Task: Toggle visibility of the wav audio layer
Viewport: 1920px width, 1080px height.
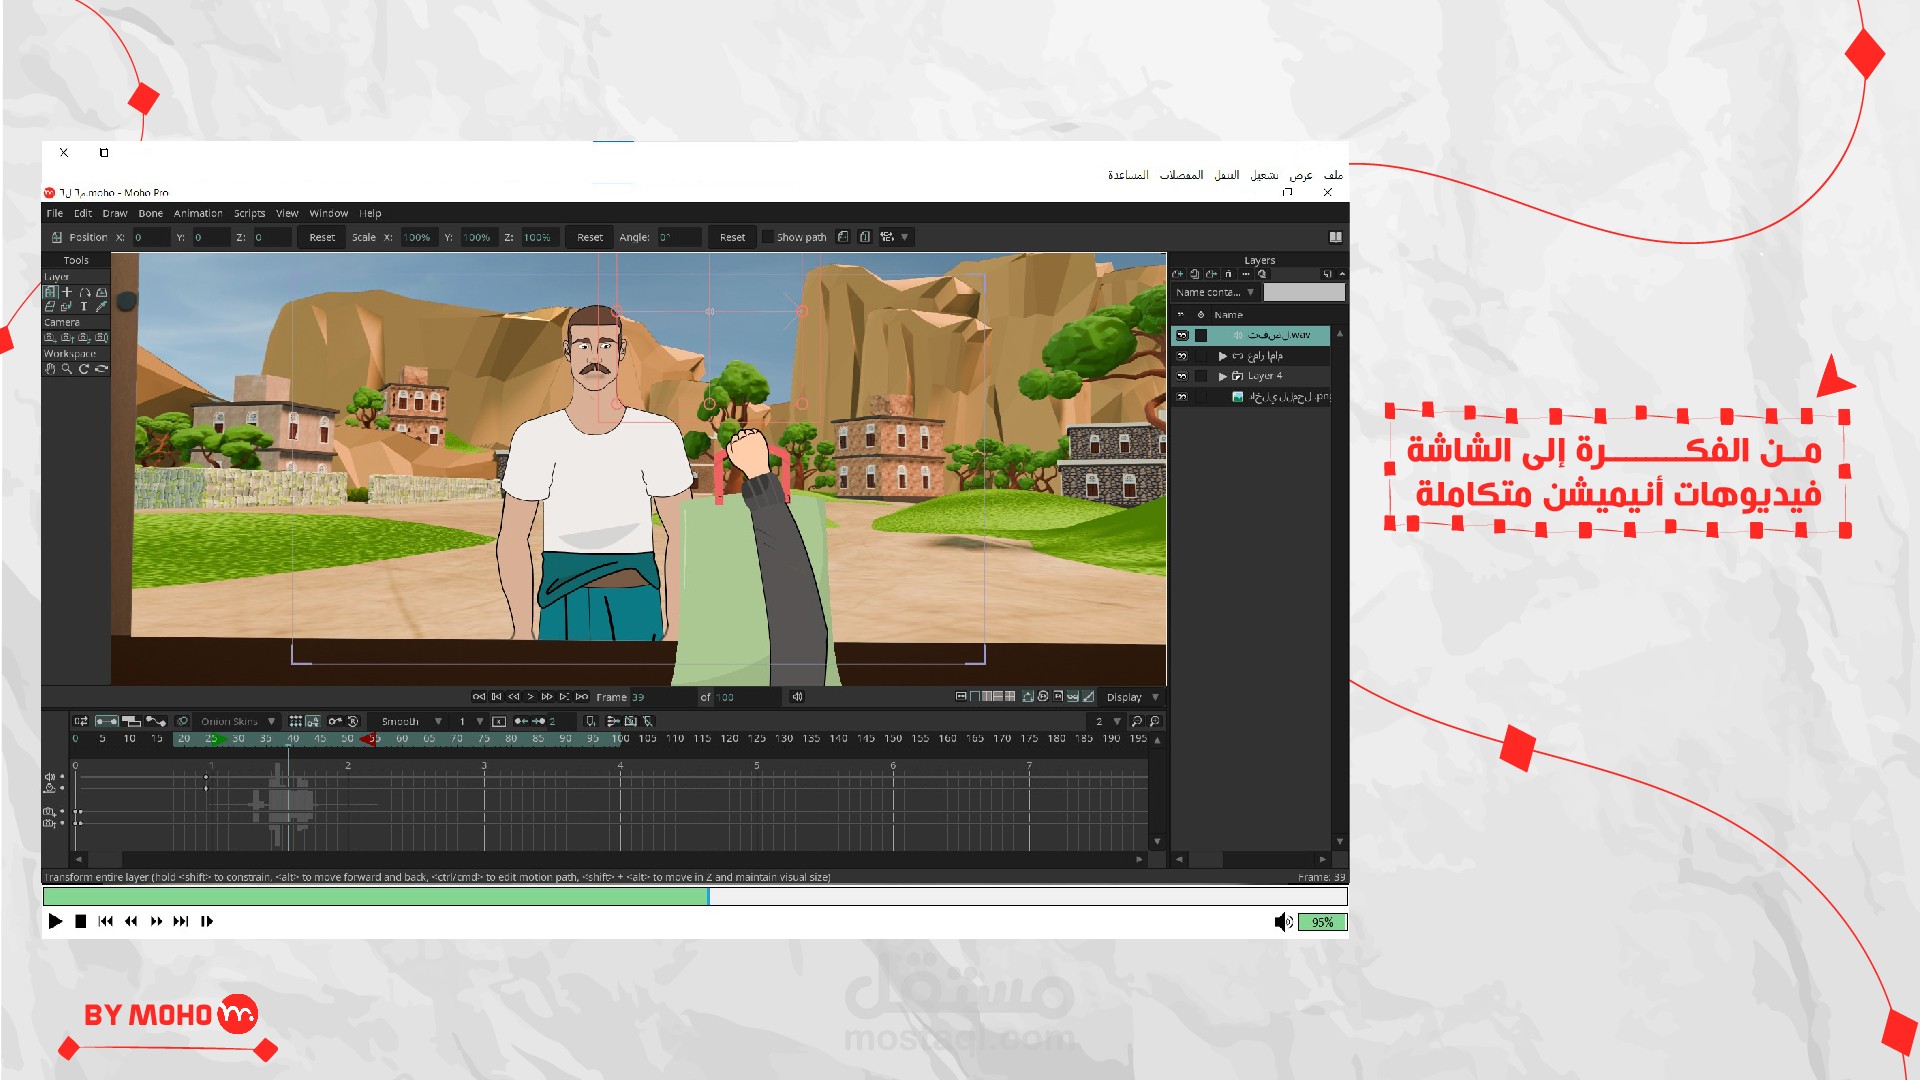Action: tap(1182, 336)
